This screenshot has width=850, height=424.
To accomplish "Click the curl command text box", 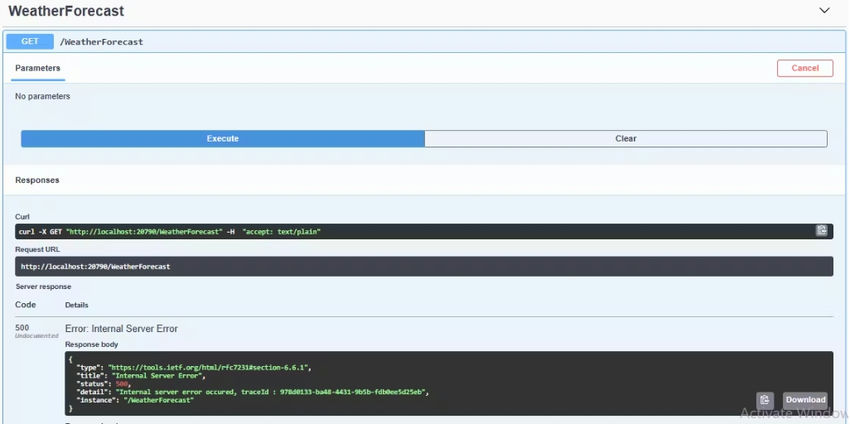I will pyautogui.click(x=424, y=232).
